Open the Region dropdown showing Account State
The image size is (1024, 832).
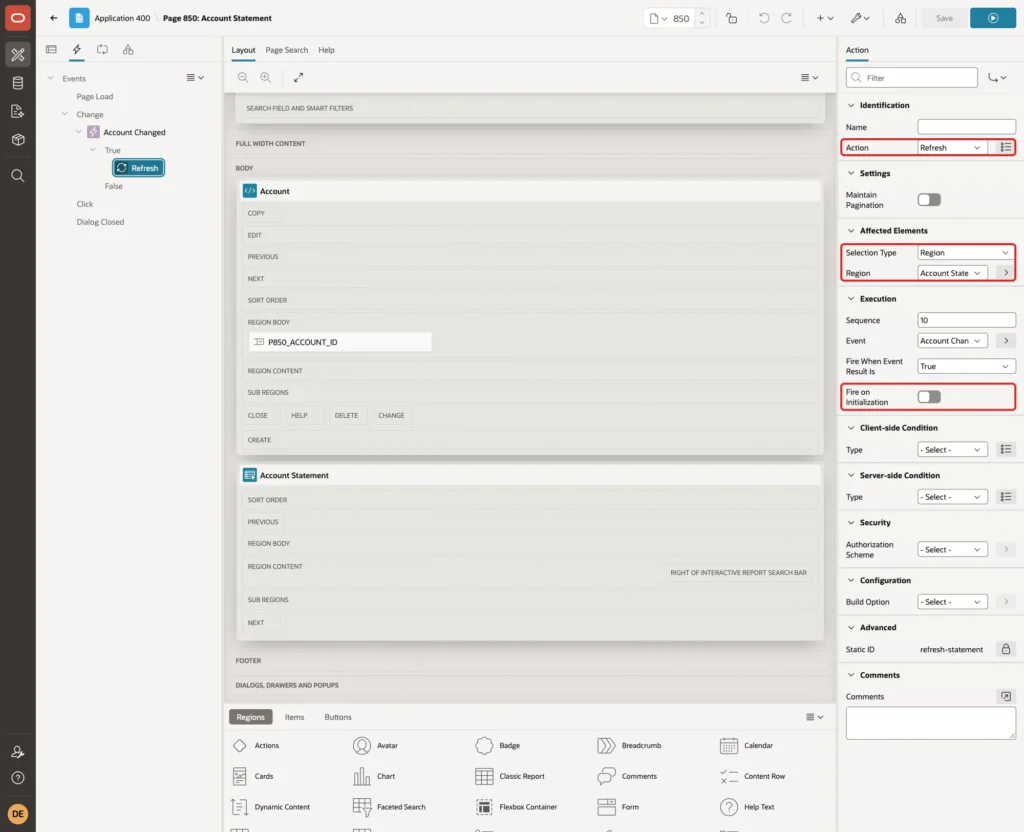(x=952, y=273)
